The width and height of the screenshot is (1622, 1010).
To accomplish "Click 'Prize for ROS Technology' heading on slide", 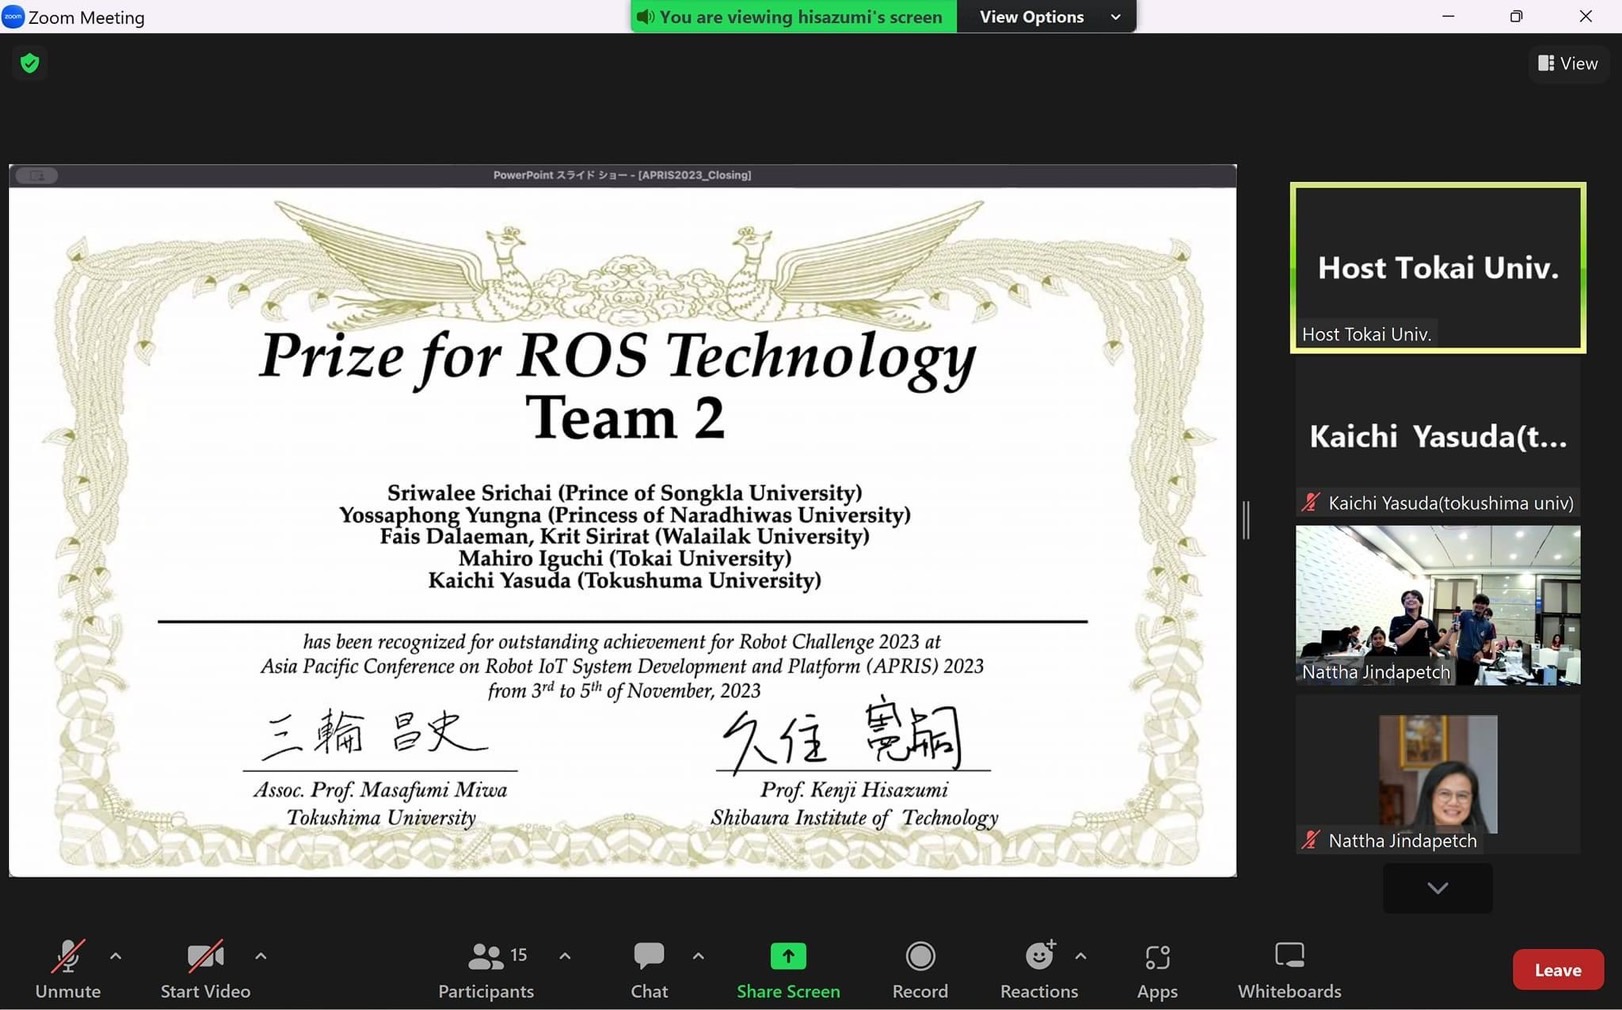I will [618, 357].
